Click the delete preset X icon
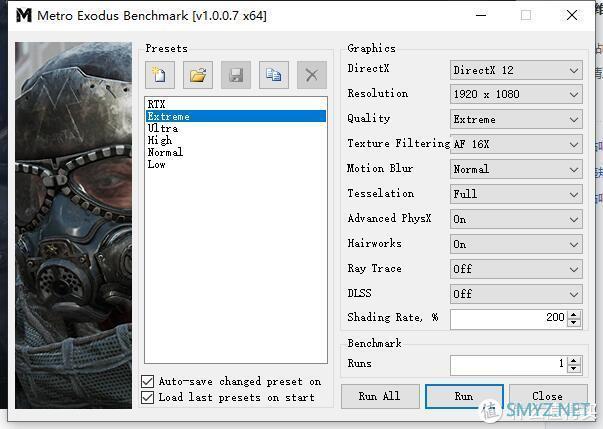The image size is (603, 429). (312, 75)
